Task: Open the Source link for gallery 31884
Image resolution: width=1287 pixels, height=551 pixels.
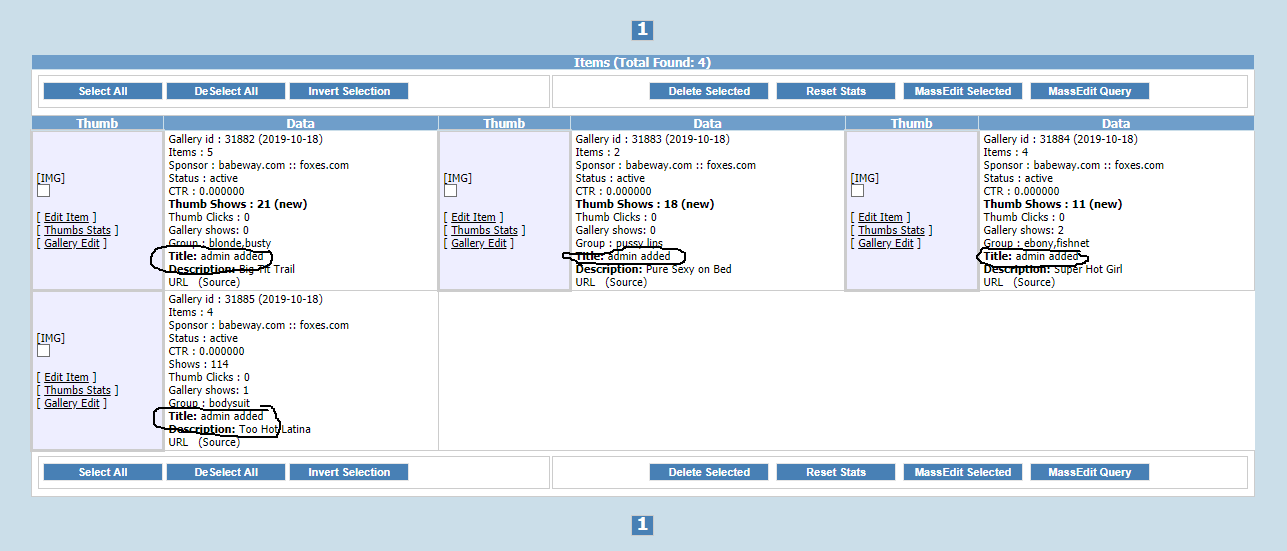Action: [x=1034, y=282]
